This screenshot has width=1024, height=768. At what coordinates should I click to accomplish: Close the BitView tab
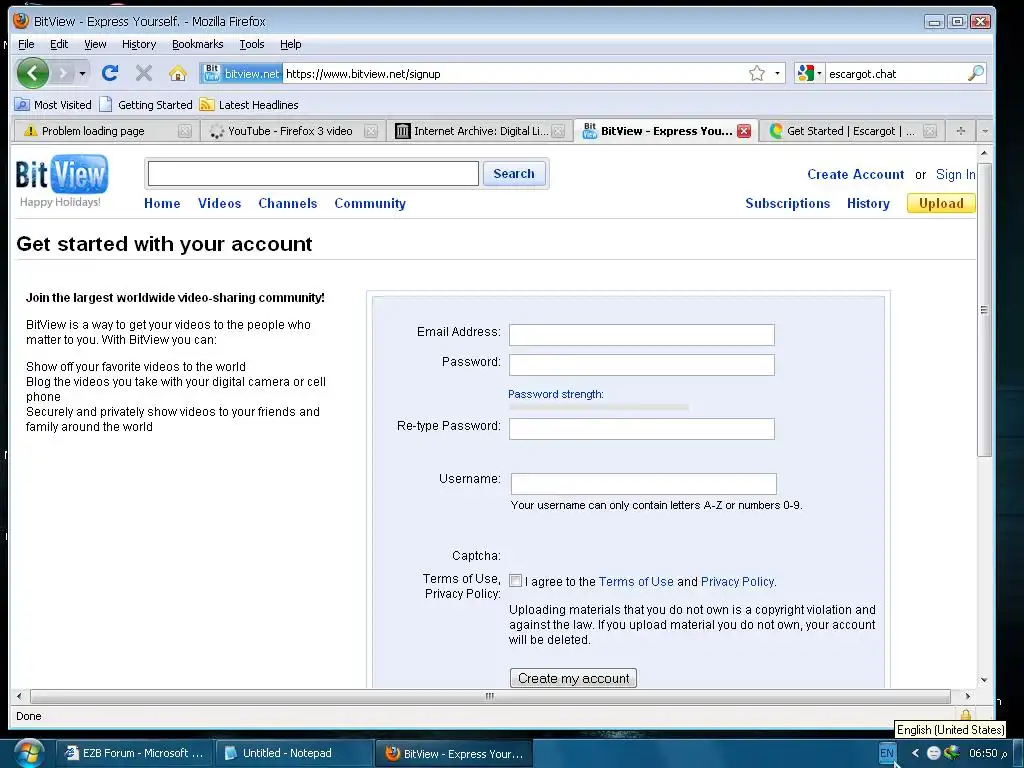[x=744, y=131]
